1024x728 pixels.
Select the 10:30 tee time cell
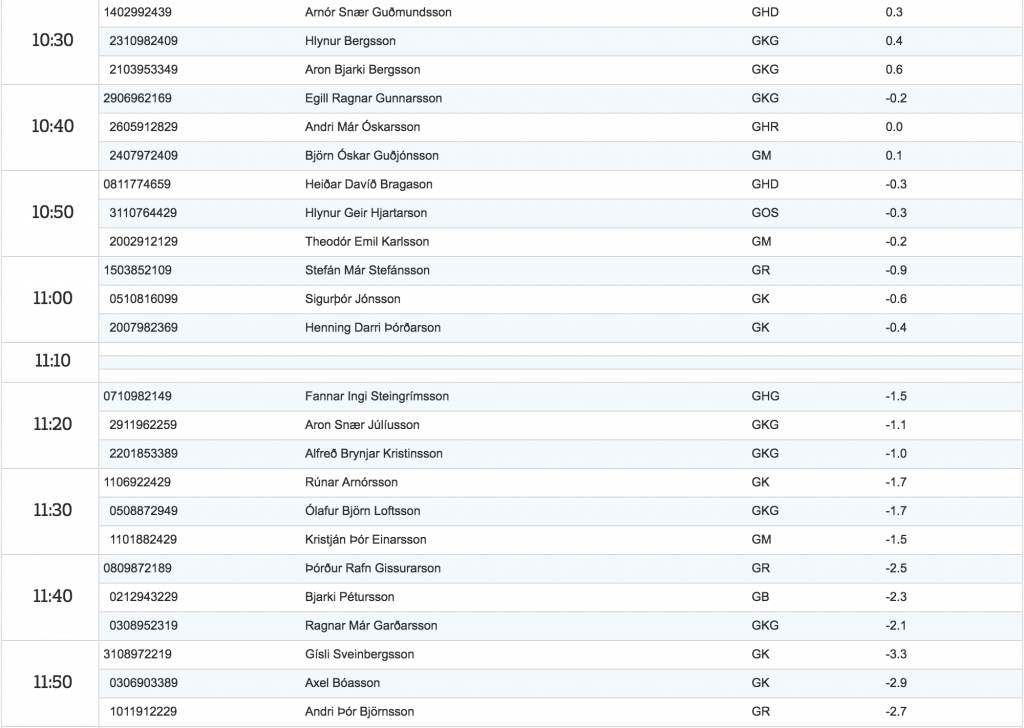52,40
